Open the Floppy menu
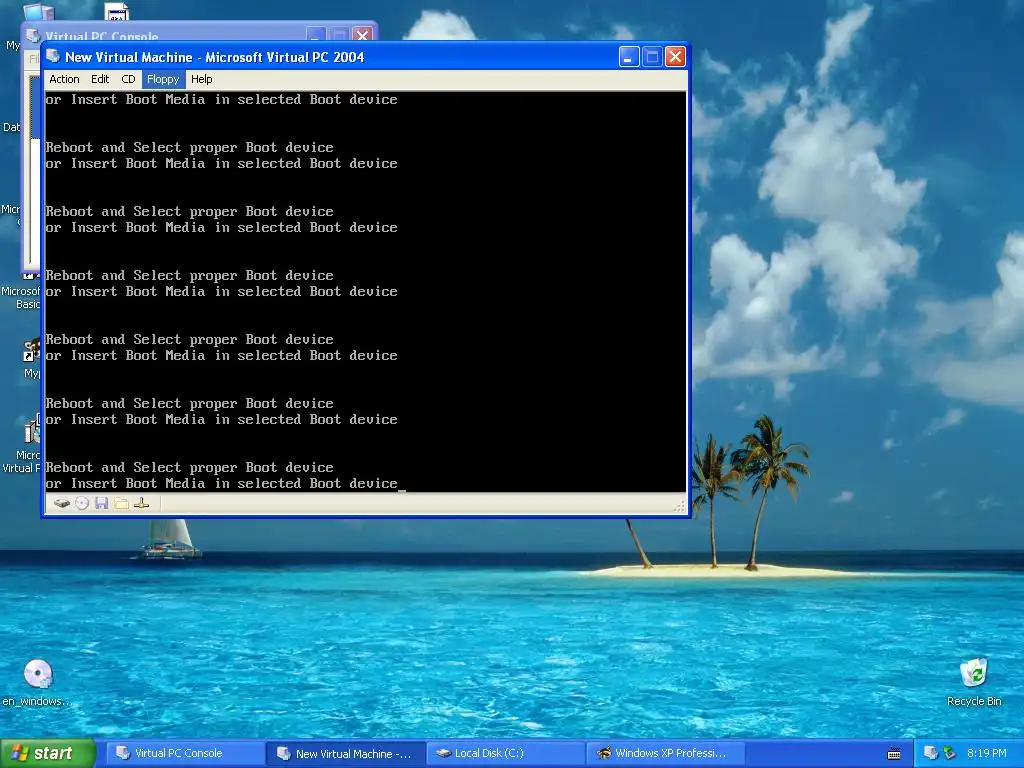The height and width of the screenshot is (768, 1024). (x=163, y=79)
